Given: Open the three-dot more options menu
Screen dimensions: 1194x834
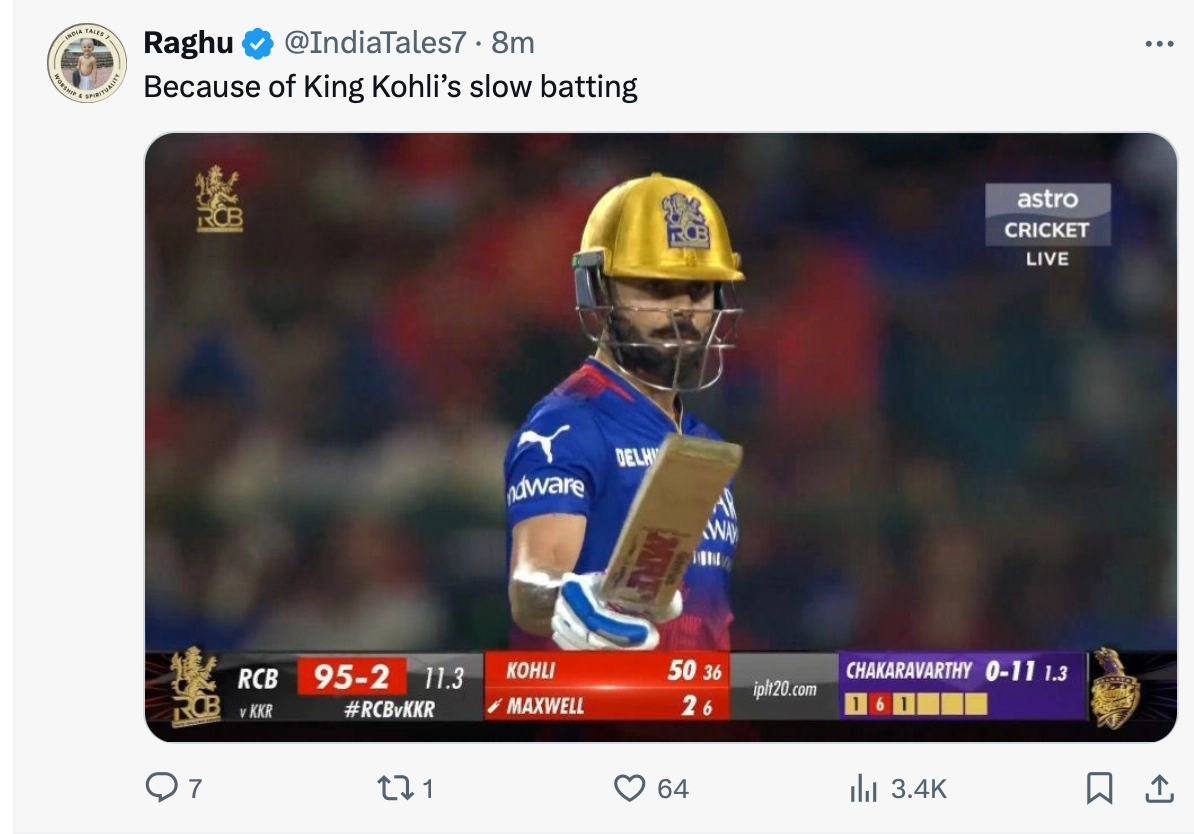Looking at the screenshot, I should (x=1158, y=44).
